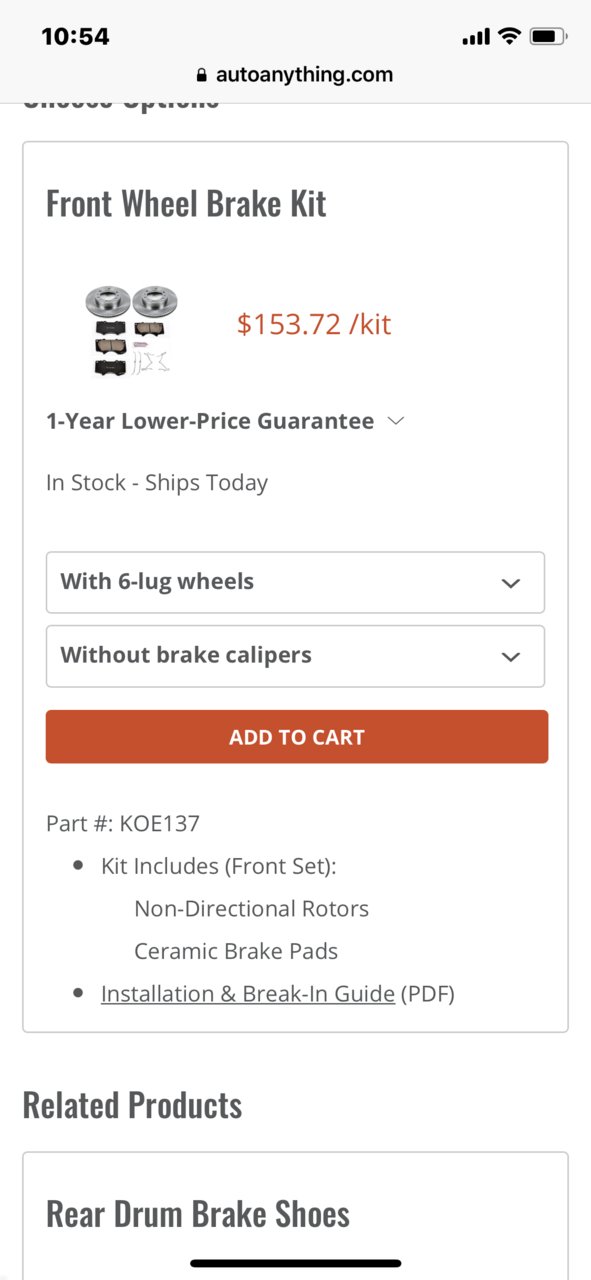The width and height of the screenshot is (591, 1280).
Task: Open the With 6-lug wheels dropdown
Action: pos(295,582)
